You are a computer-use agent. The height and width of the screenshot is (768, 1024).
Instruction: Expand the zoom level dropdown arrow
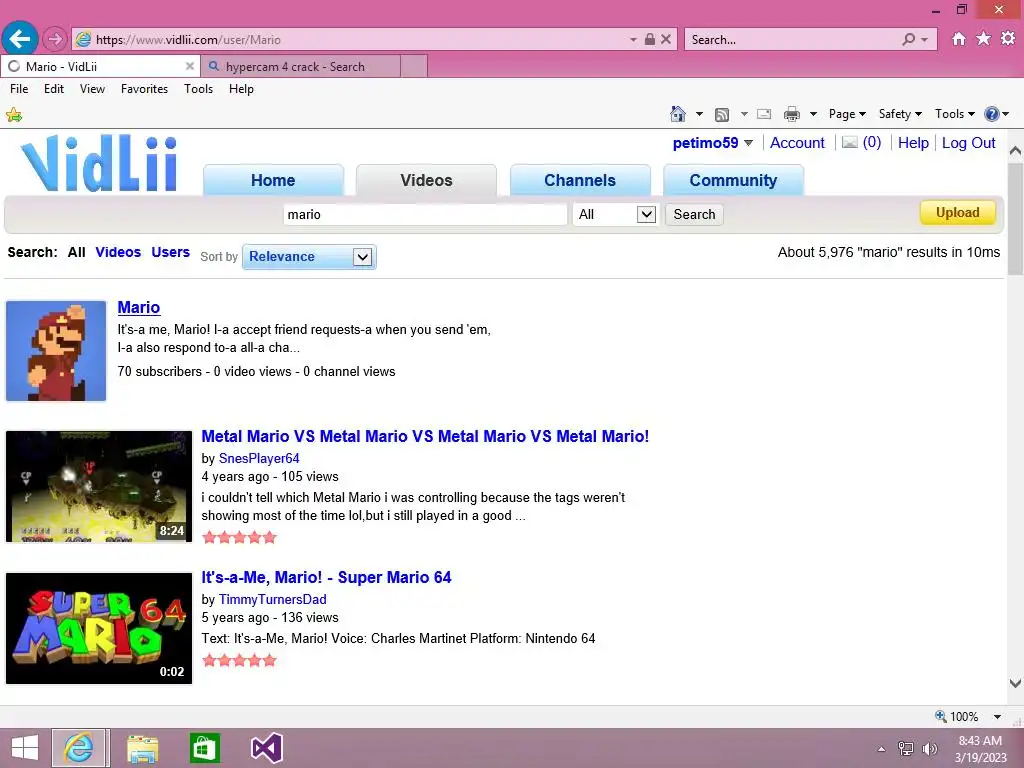tap(997, 716)
